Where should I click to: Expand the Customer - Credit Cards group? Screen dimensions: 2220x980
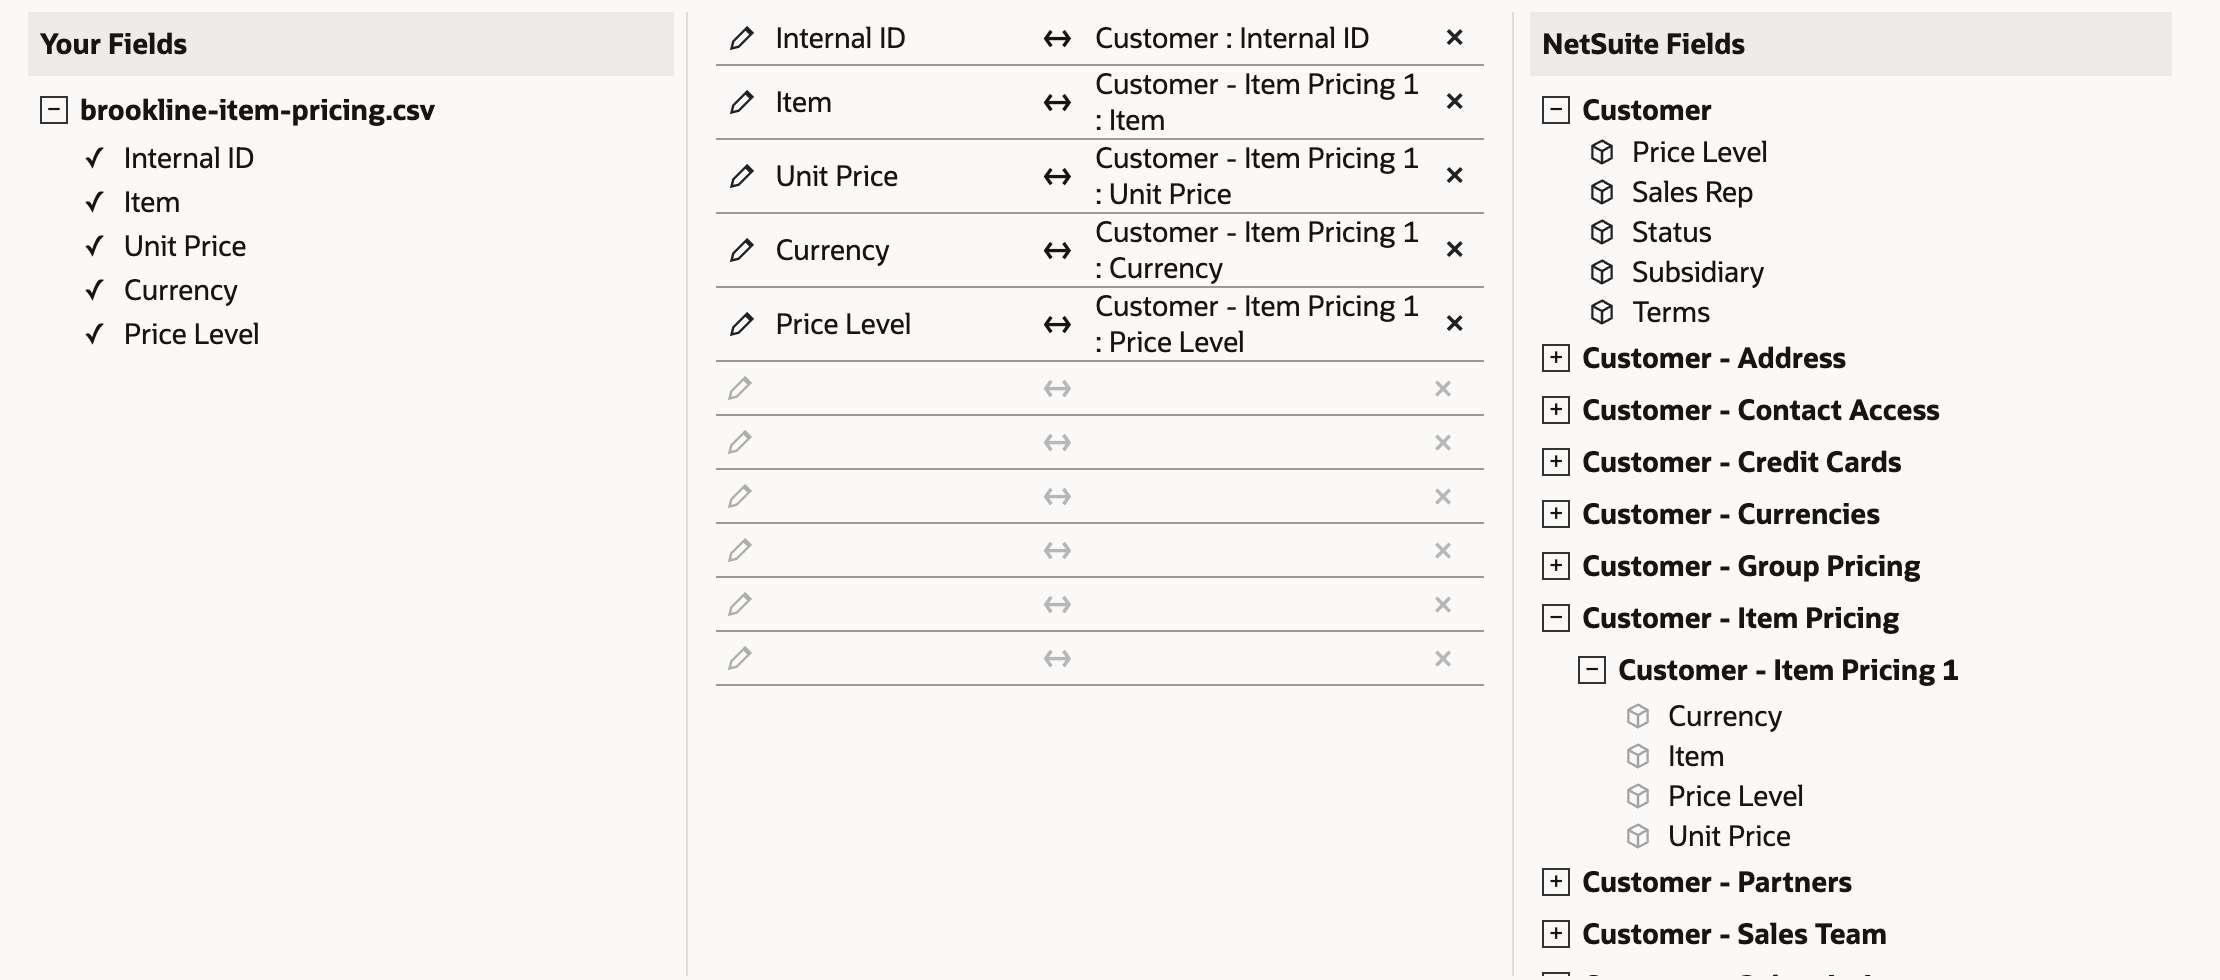tap(1556, 462)
